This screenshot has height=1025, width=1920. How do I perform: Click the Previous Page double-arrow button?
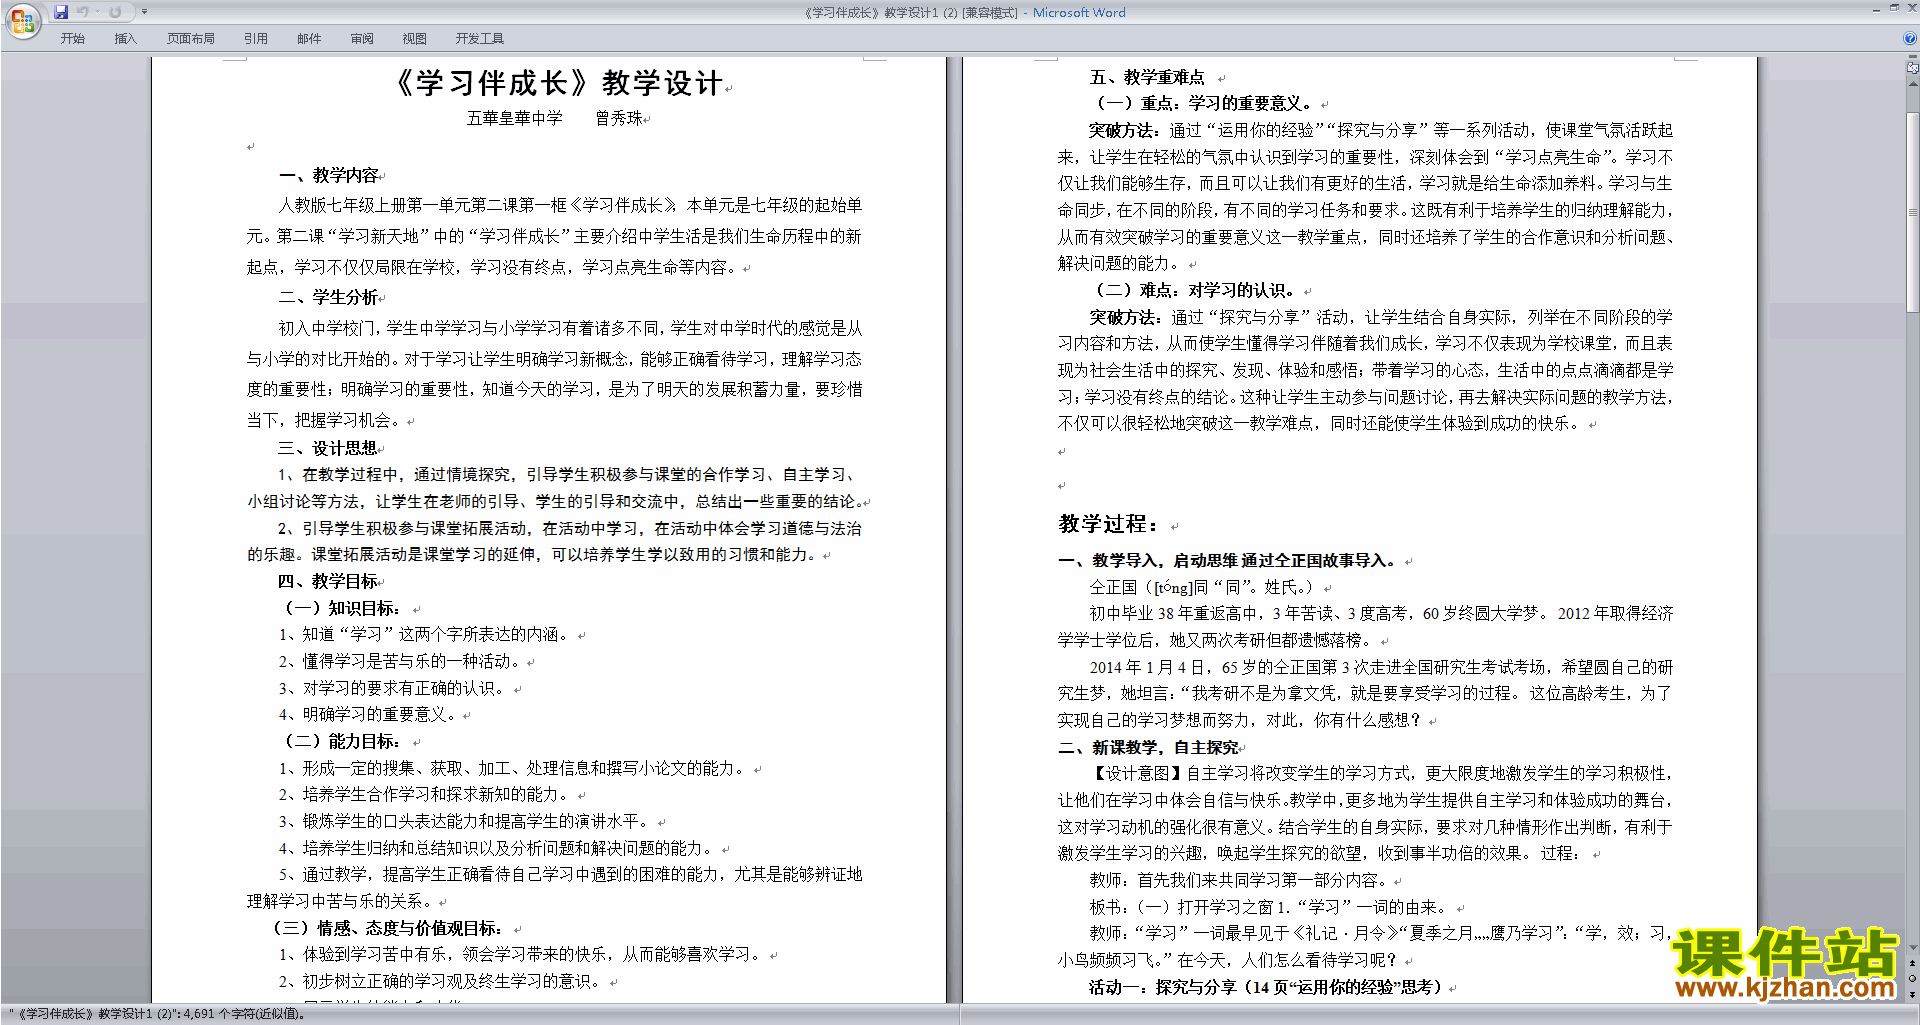click(x=1913, y=963)
